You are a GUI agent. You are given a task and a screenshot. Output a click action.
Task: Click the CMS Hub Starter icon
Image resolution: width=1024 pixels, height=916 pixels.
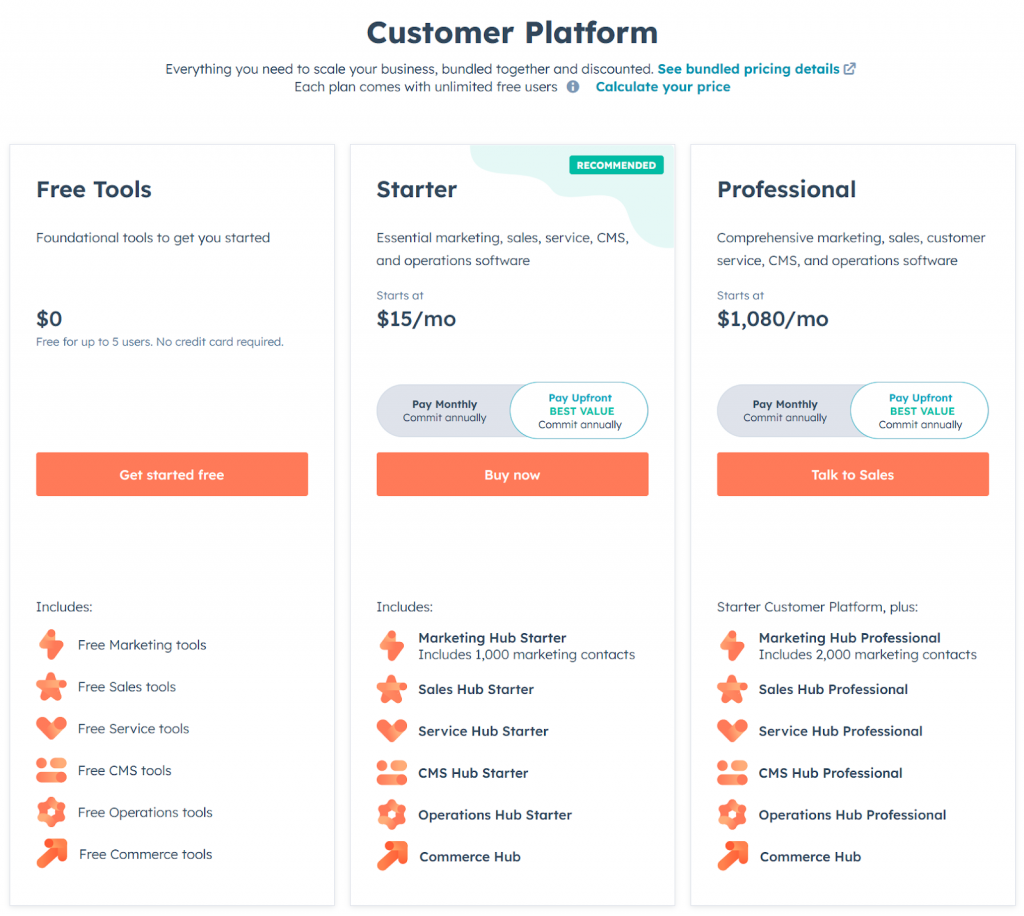(392, 772)
